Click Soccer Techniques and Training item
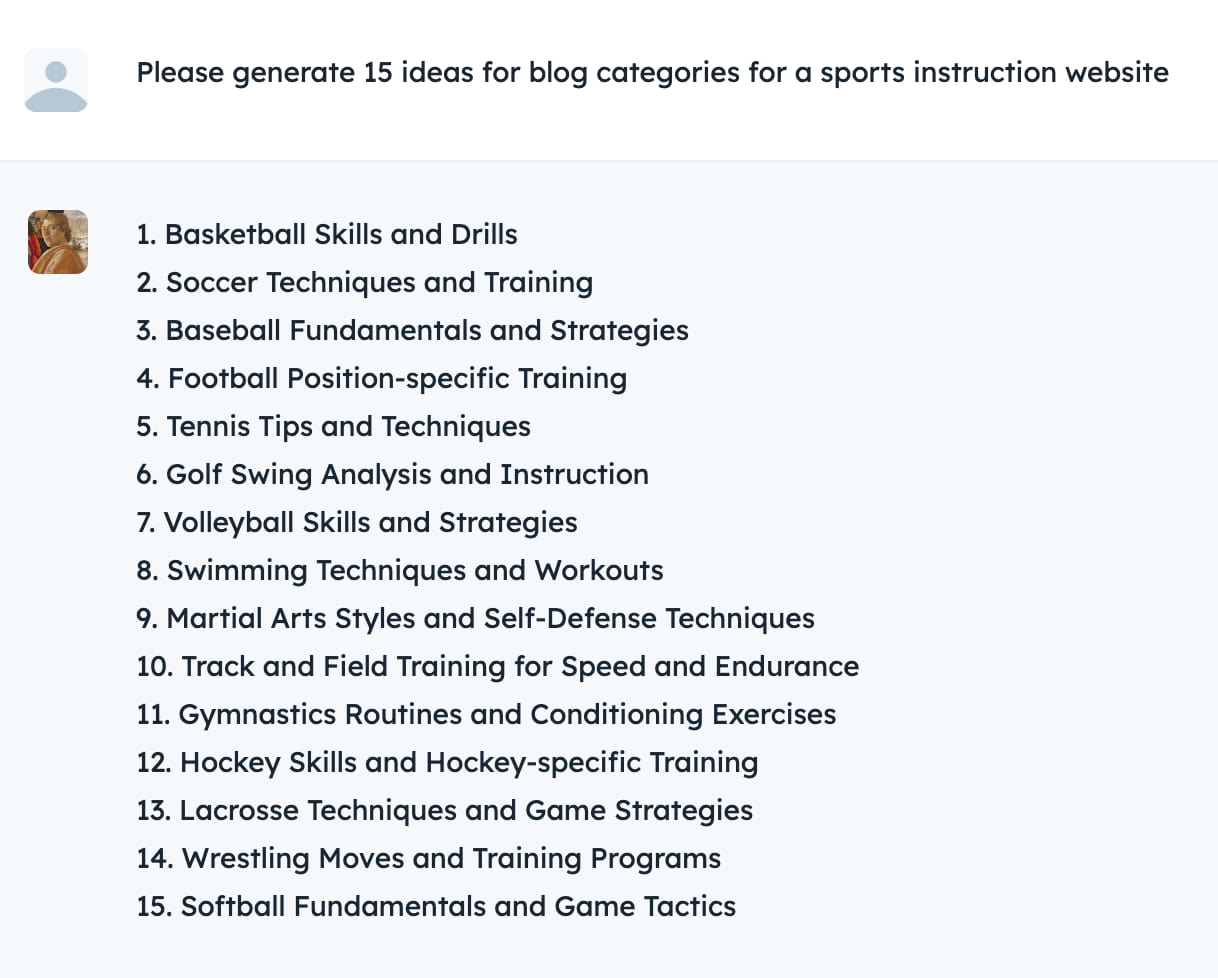The image size is (1218, 978). point(365,282)
